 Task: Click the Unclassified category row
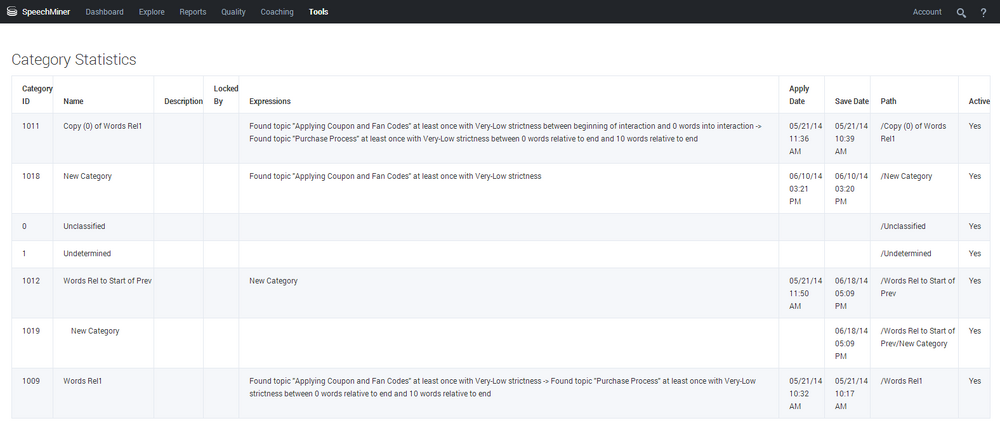tap(84, 226)
